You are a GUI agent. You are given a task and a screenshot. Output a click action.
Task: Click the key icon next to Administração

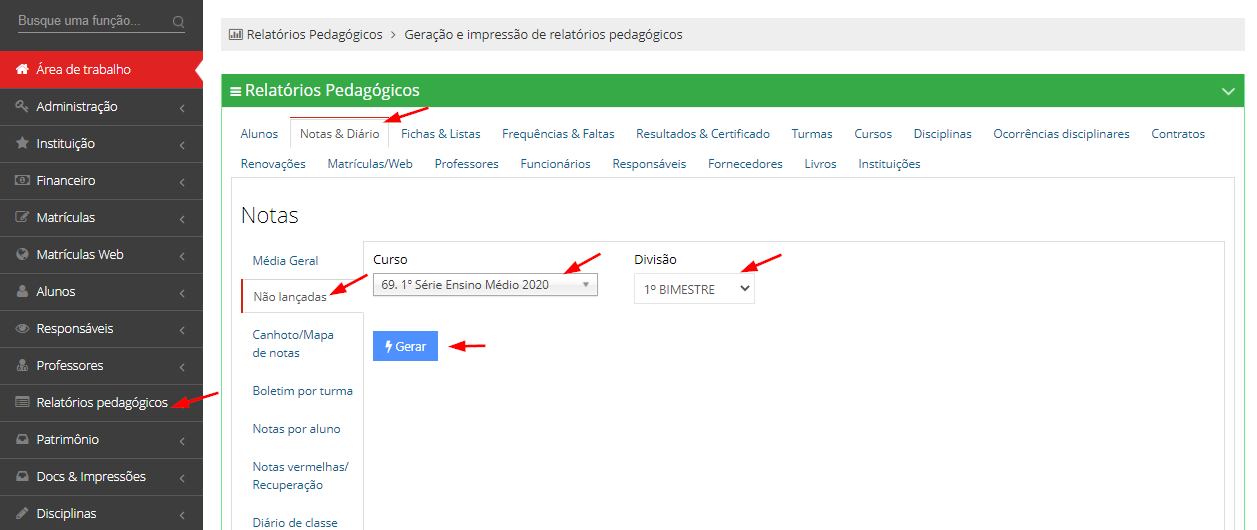(22, 107)
